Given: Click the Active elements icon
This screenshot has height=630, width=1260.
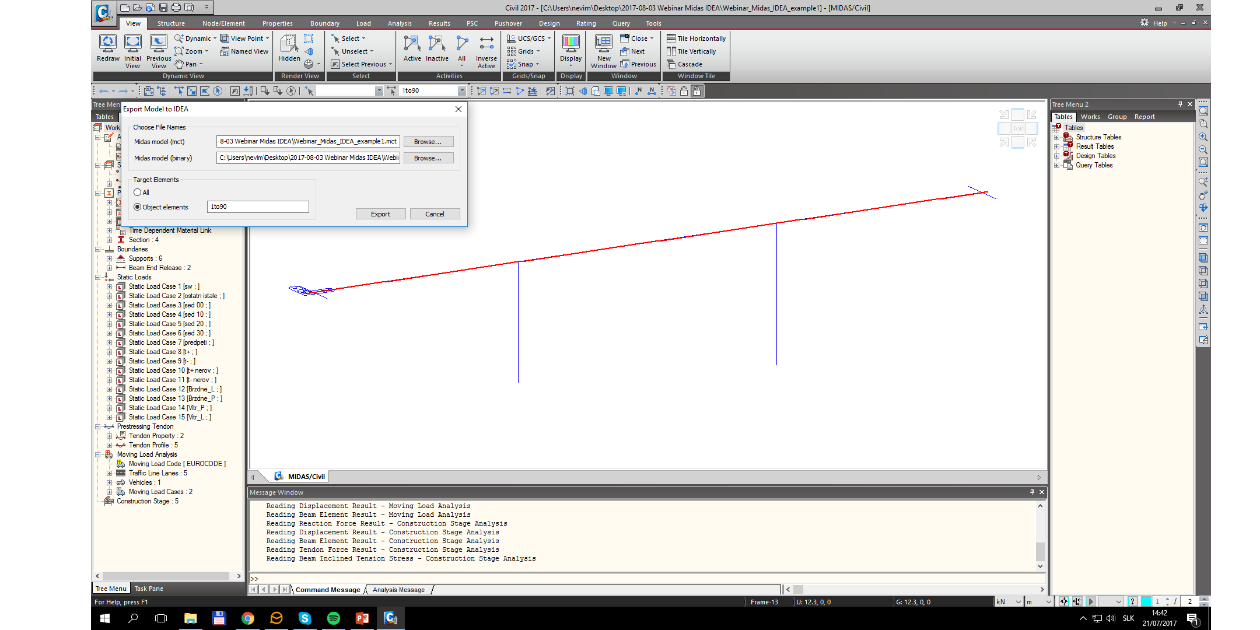Looking at the screenshot, I should coord(411,44).
